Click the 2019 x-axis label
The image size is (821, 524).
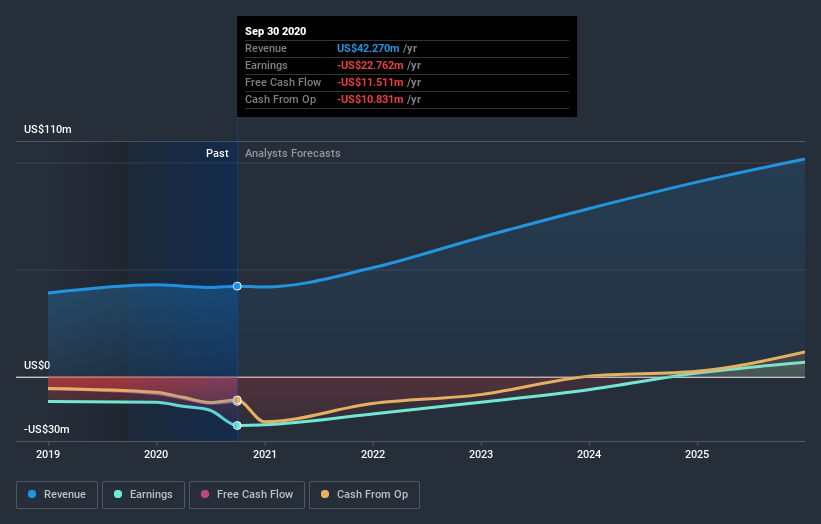click(x=48, y=454)
